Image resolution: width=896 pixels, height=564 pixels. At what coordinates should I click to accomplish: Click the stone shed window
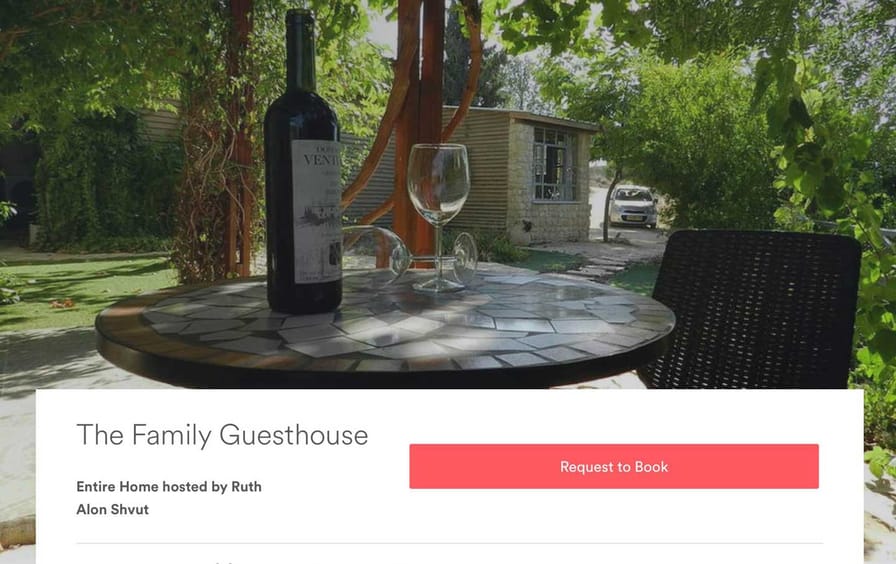[x=554, y=164]
